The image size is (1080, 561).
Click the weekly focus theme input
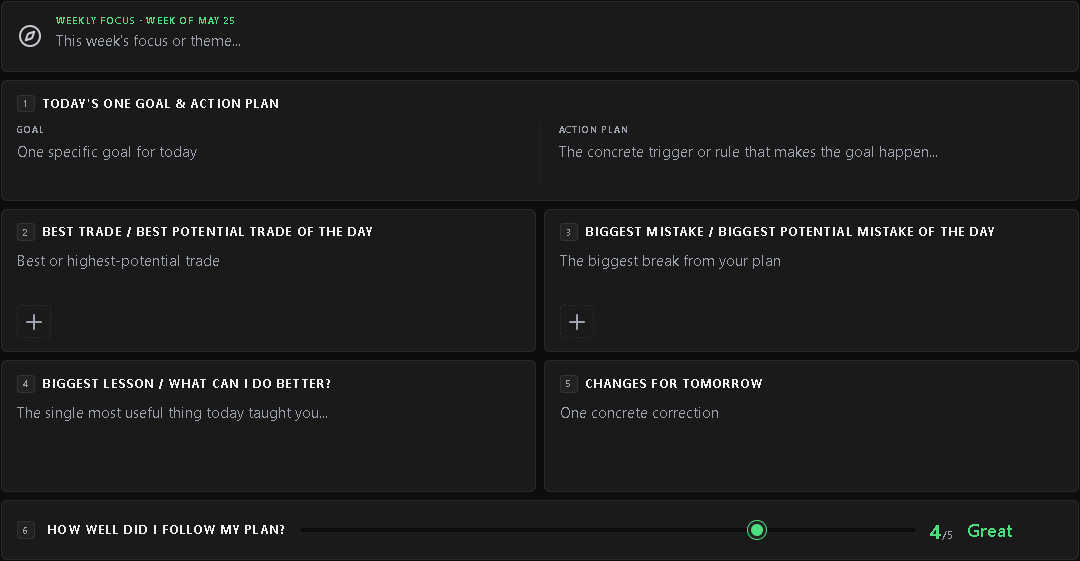pos(148,41)
